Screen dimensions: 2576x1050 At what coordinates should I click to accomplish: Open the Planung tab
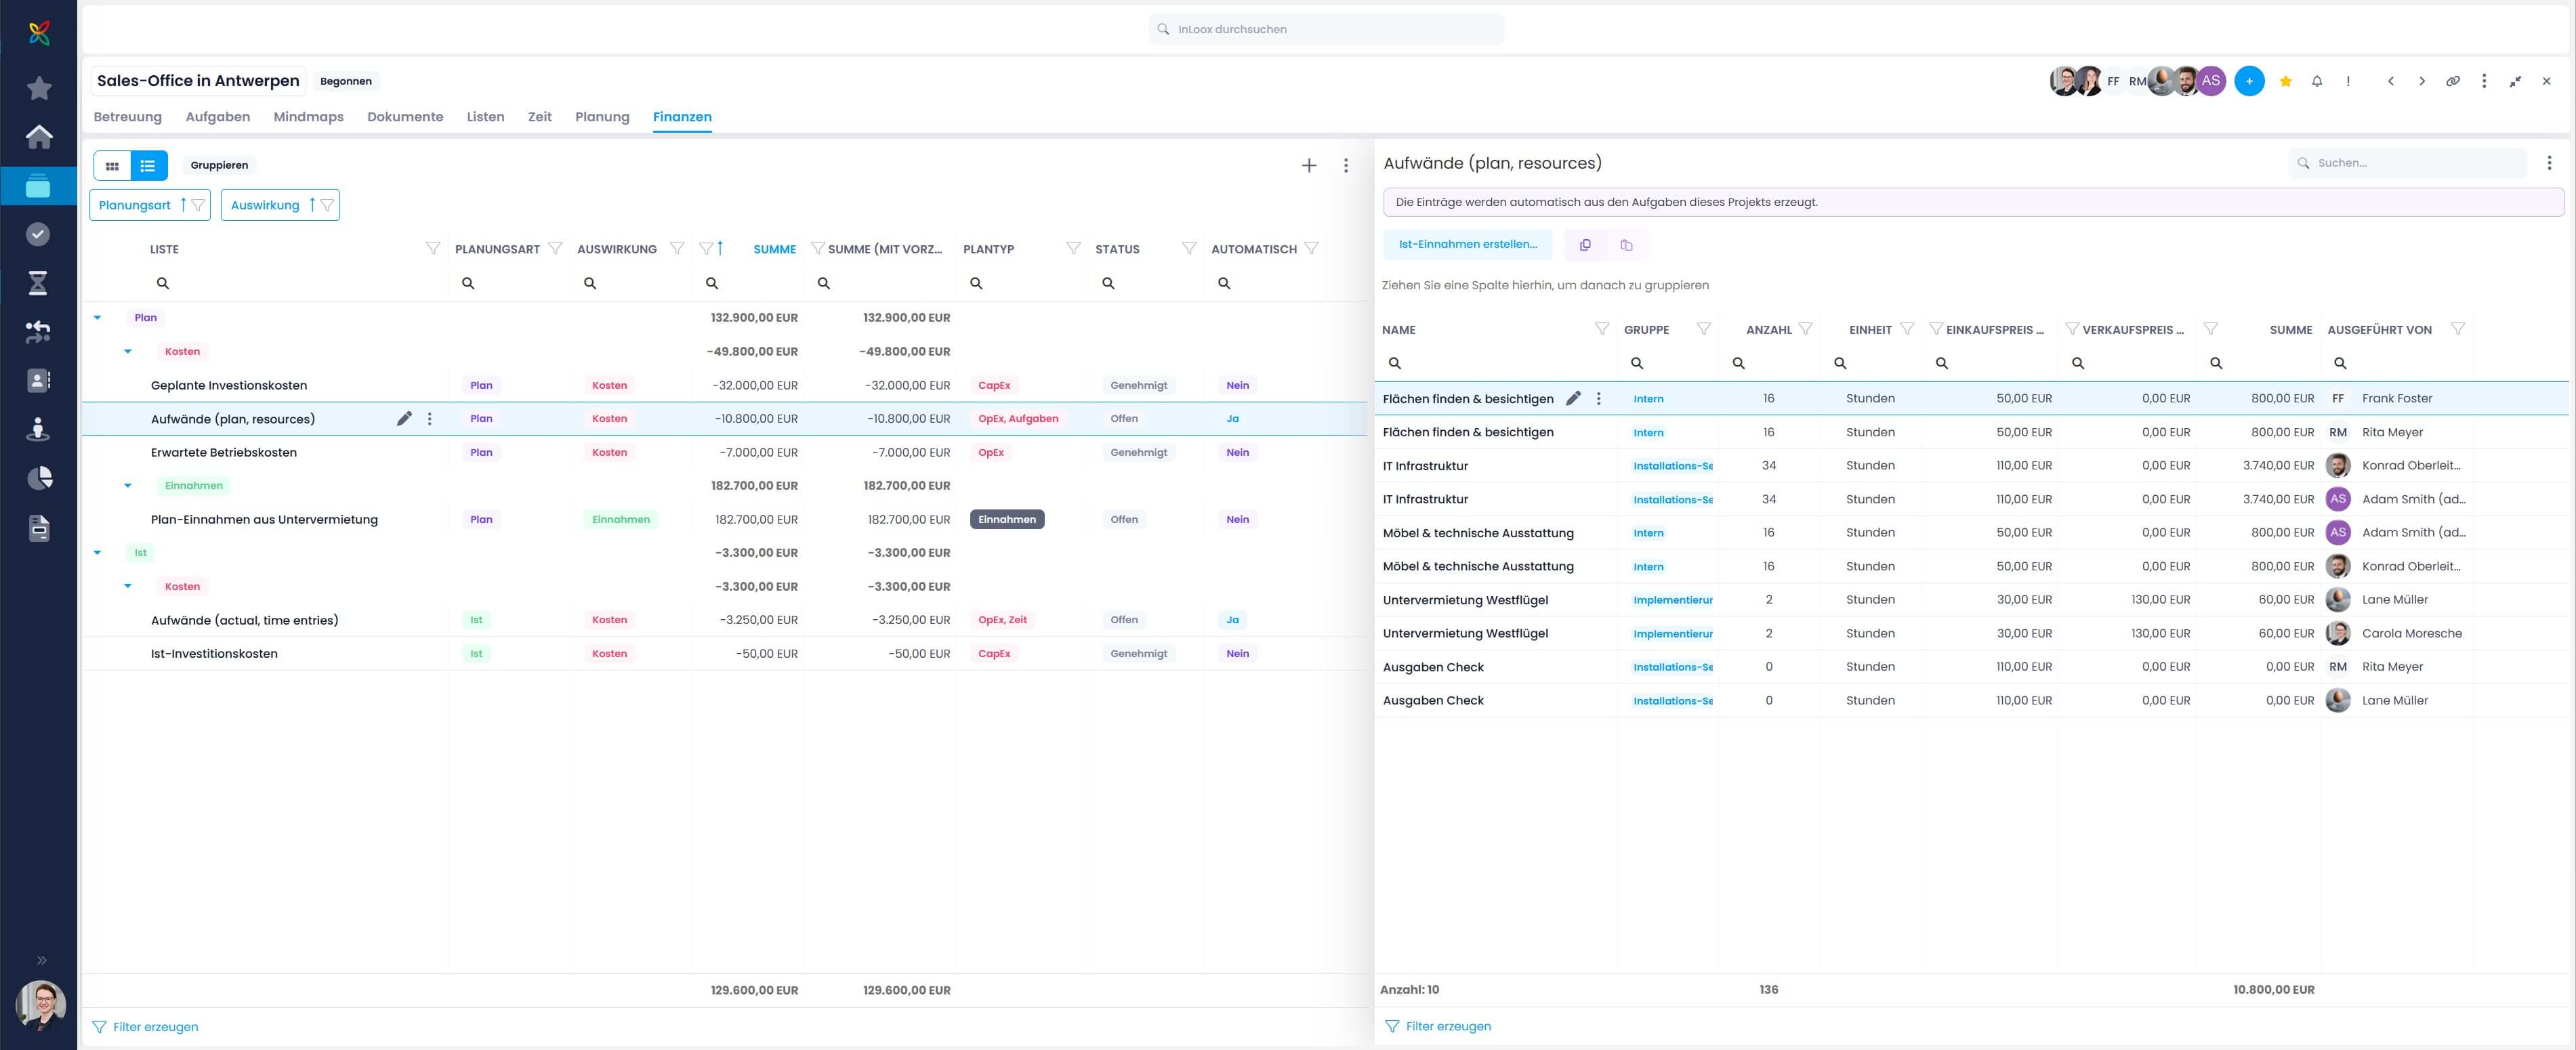pos(602,117)
